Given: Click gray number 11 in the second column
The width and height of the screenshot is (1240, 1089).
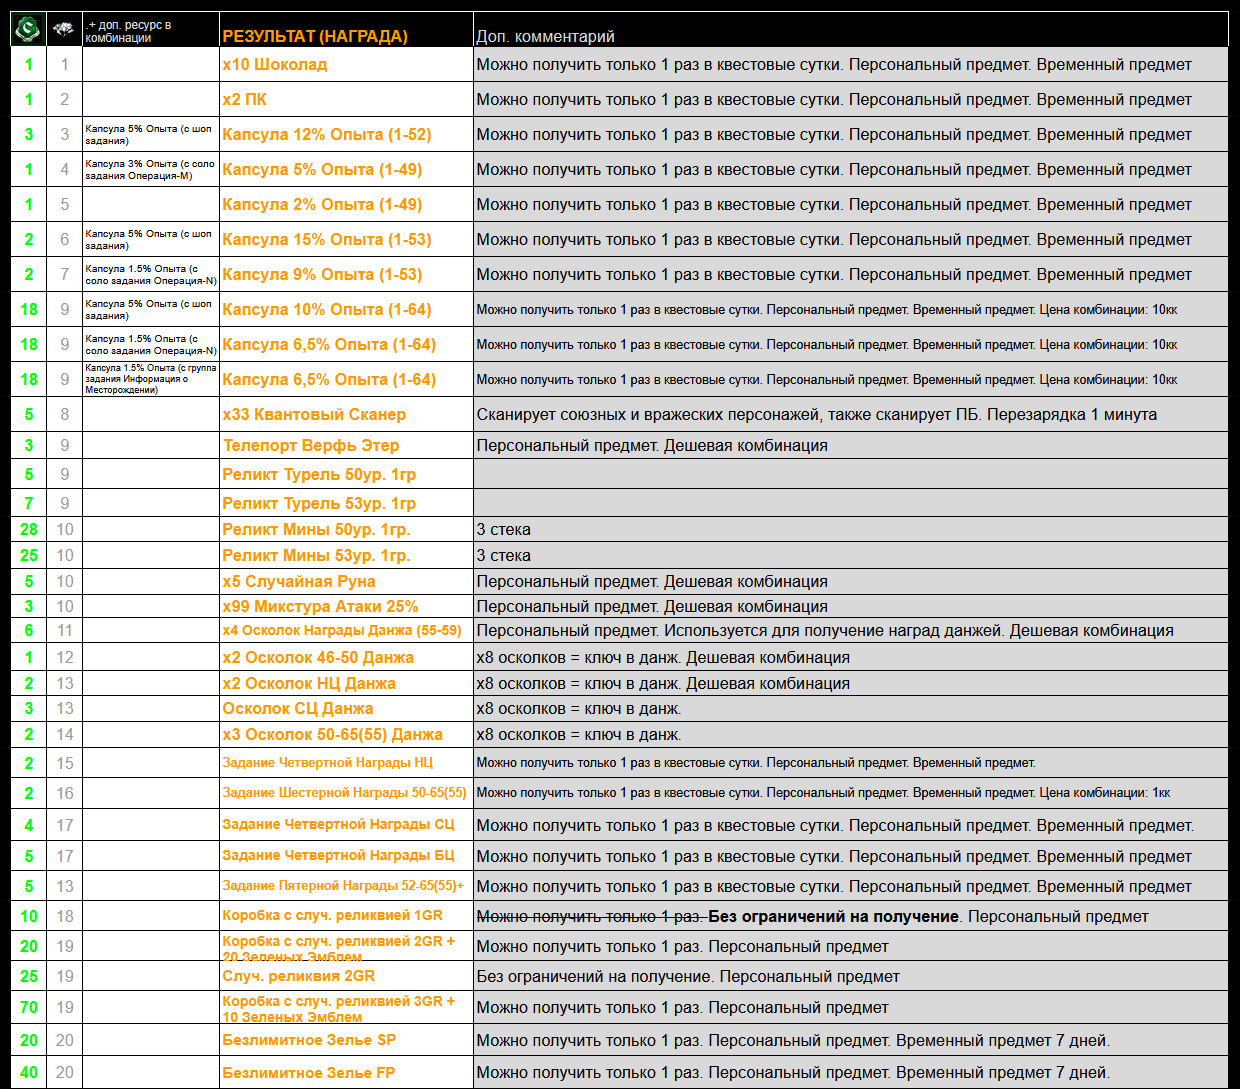Looking at the screenshot, I should pyautogui.click(x=65, y=630).
